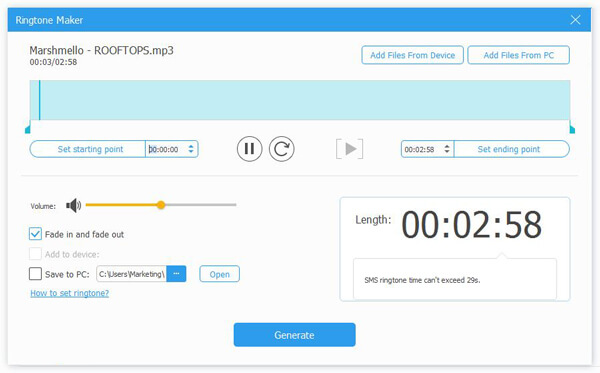The width and height of the screenshot is (600, 373).
Task: Click the large Length value 00:02:58
Action: (x=471, y=225)
